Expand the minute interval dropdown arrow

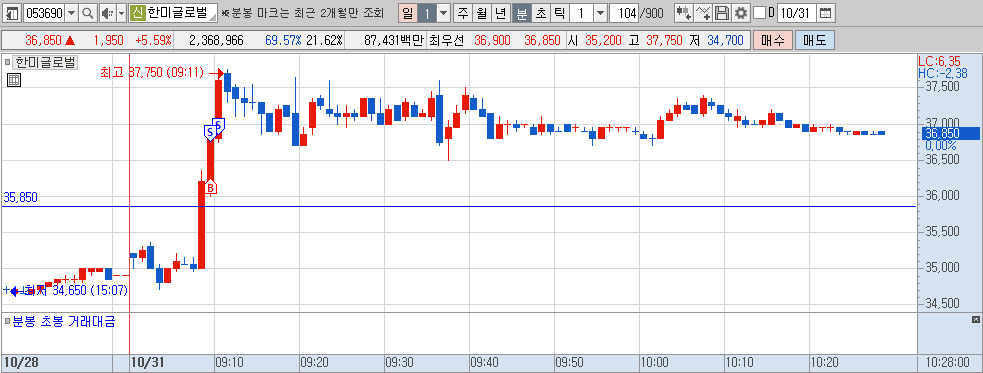point(600,13)
